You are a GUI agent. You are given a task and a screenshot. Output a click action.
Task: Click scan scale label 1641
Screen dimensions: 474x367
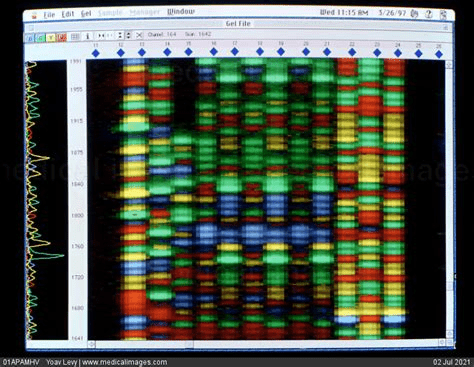point(77,338)
